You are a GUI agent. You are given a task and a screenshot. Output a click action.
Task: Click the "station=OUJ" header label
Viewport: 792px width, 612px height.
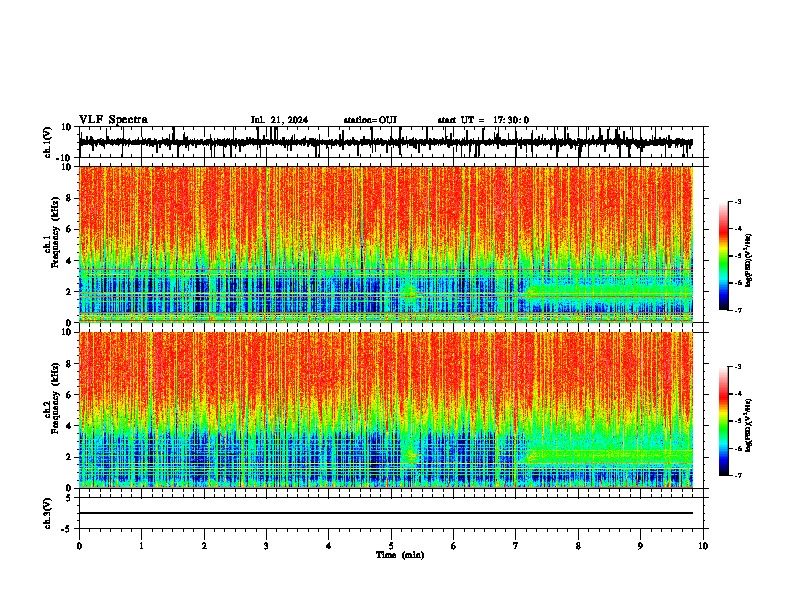click(x=370, y=120)
